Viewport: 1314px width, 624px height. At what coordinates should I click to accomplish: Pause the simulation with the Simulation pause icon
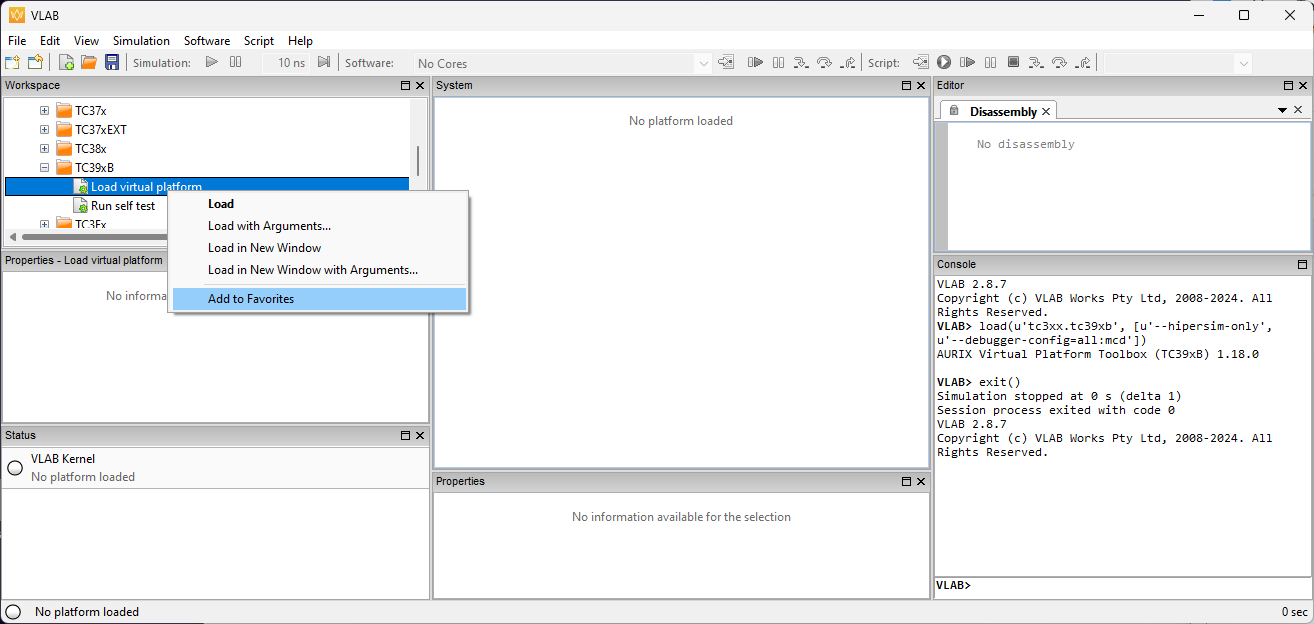(235, 62)
